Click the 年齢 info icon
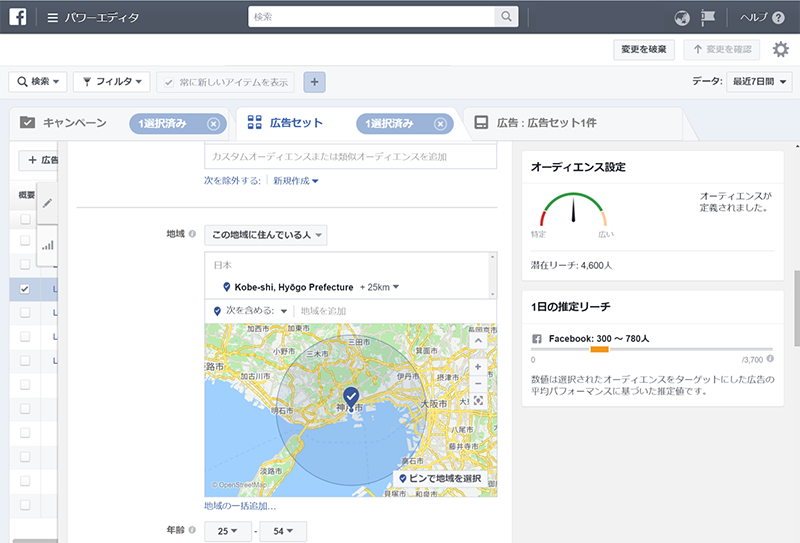This screenshot has height=543, width=800. pos(192,530)
